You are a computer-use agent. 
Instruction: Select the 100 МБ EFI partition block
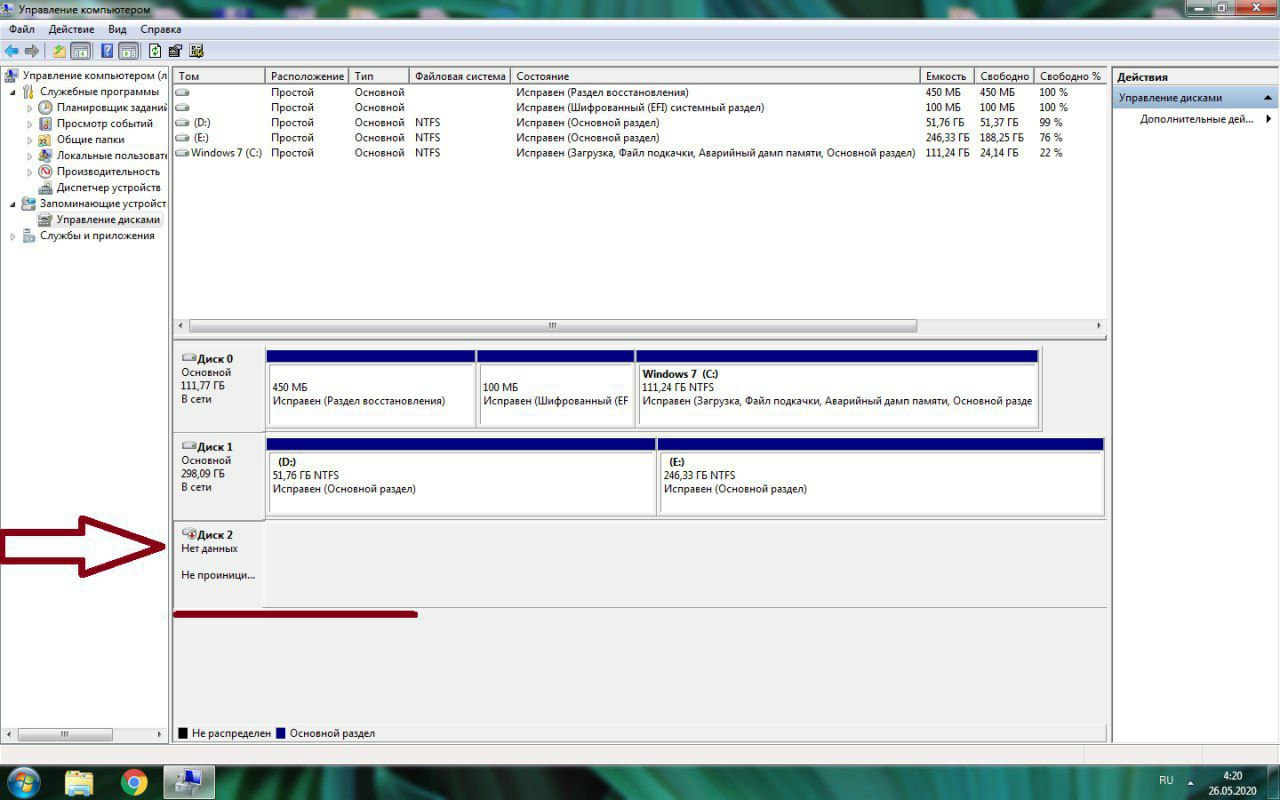click(556, 388)
